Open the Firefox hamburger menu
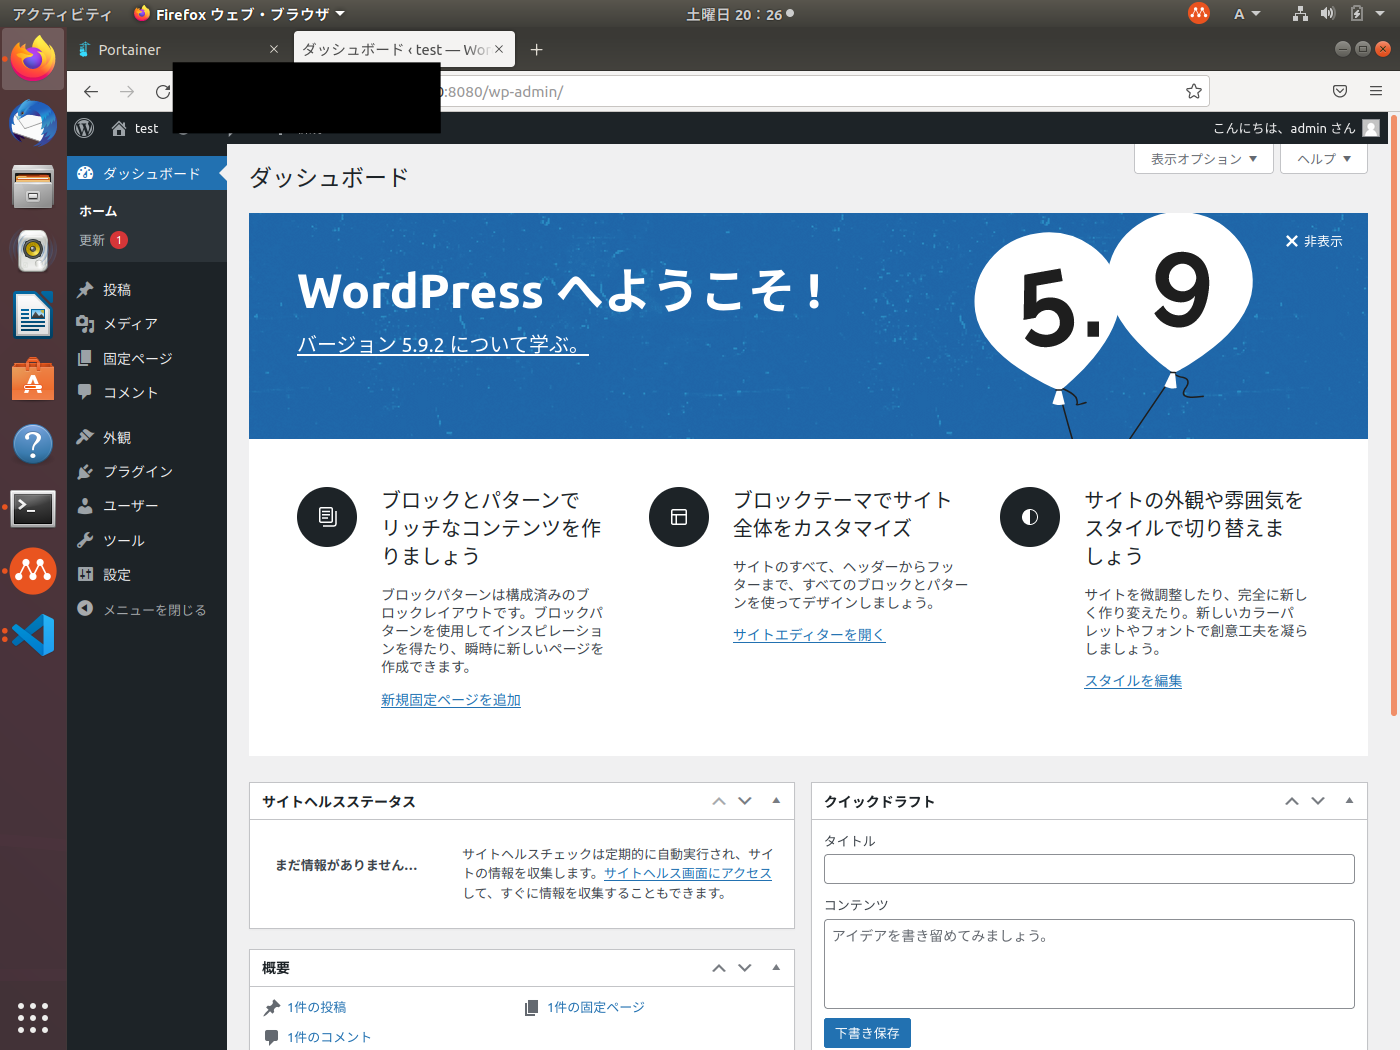This screenshot has height=1050, width=1400. click(1375, 91)
